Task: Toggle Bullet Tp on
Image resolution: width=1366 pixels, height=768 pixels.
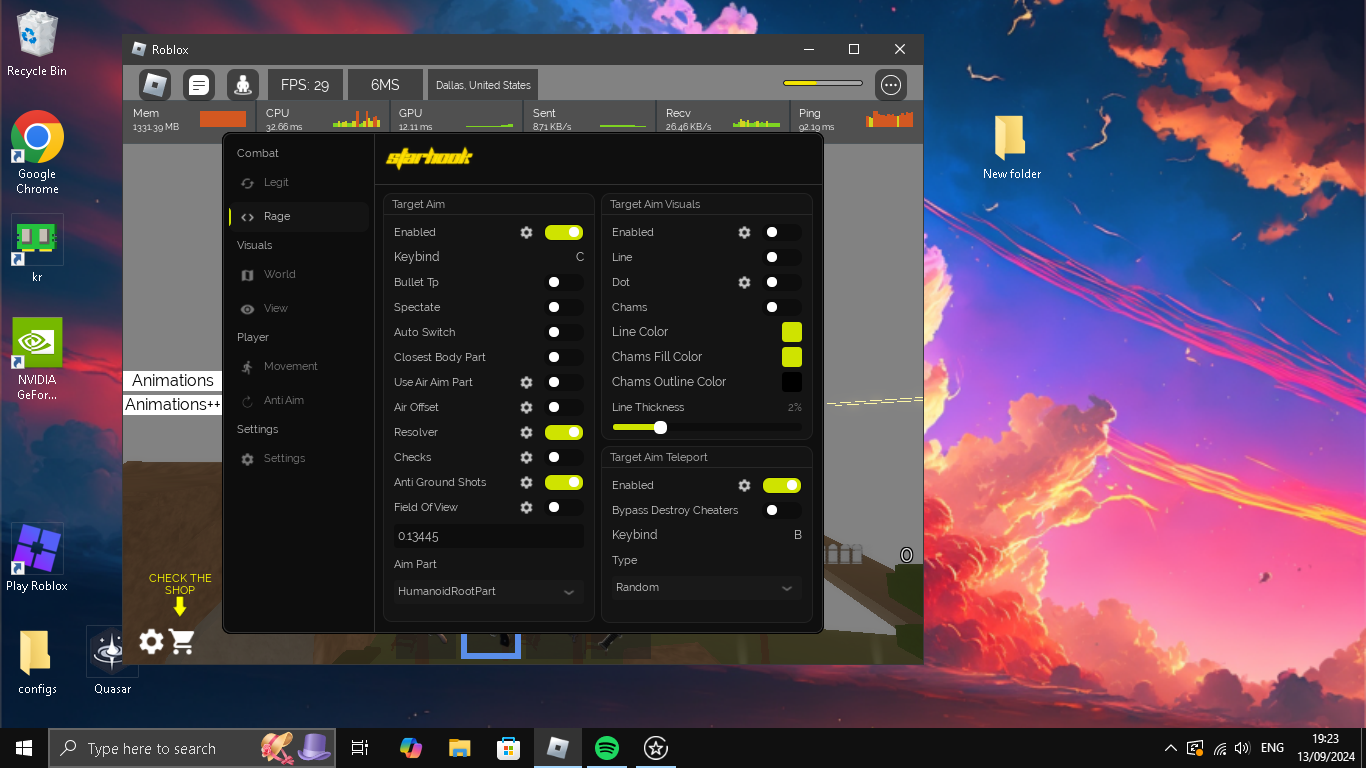Action: pyautogui.click(x=564, y=282)
